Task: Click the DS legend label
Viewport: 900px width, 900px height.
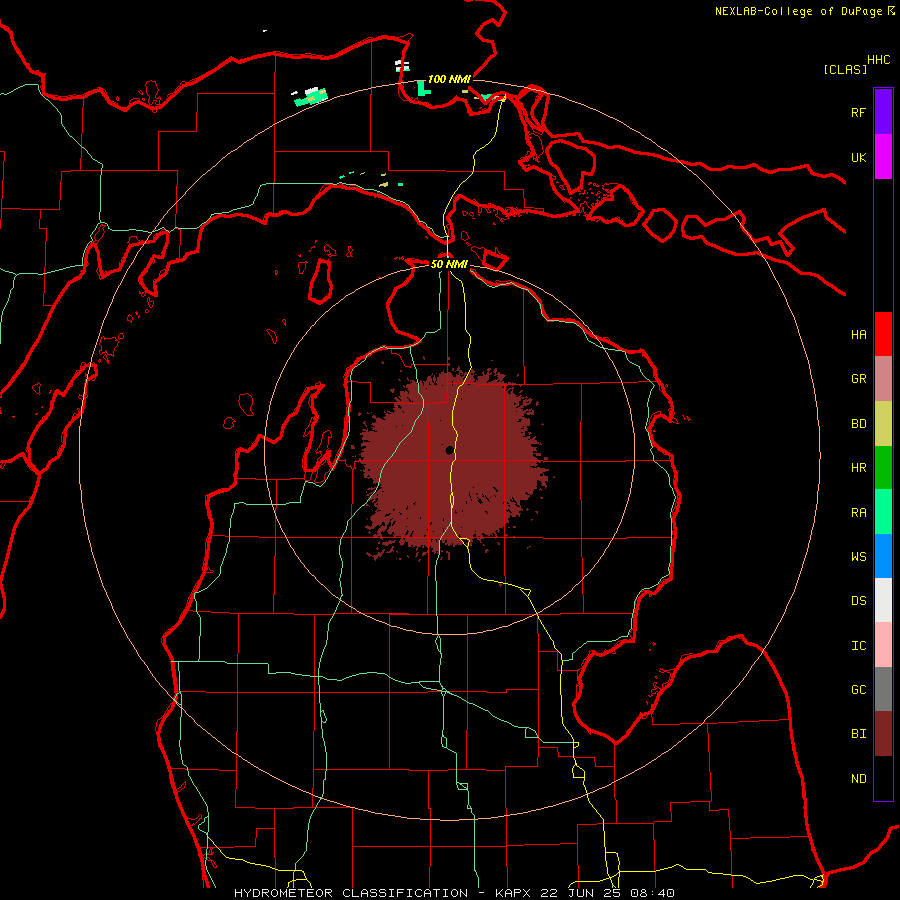Action: point(858,601)
